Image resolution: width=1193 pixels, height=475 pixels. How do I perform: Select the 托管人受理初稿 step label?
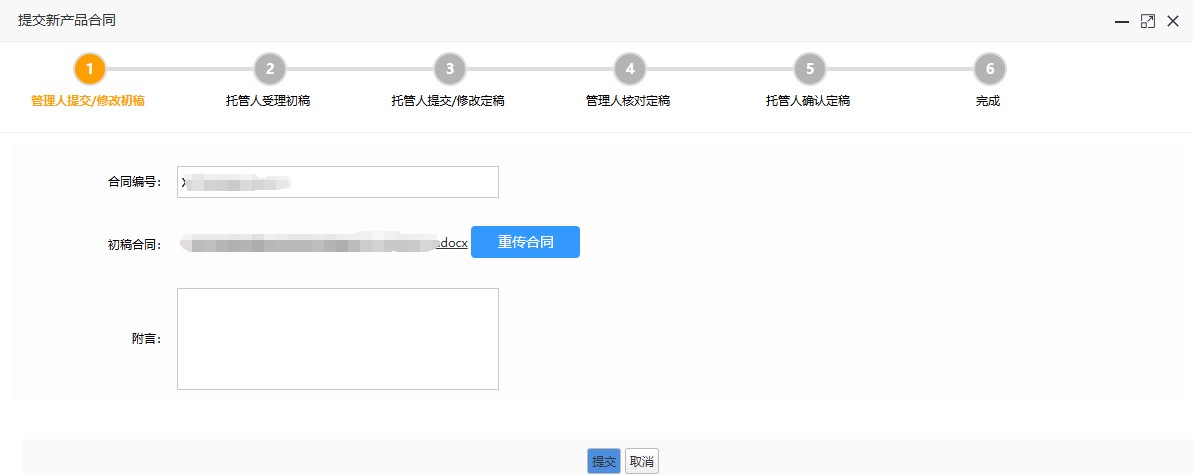[268, 101]
